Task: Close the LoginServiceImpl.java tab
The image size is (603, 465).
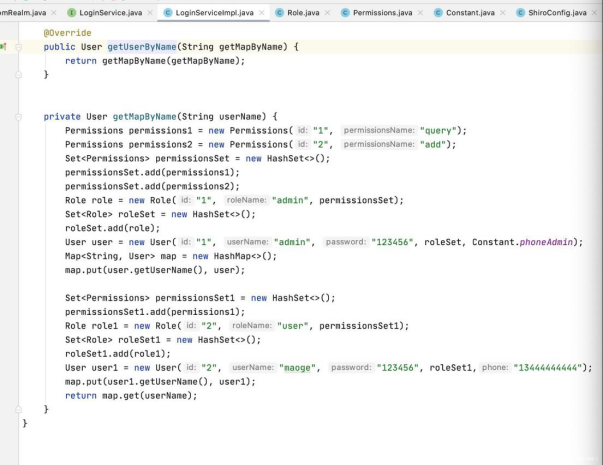Action: click(x=262, y=13)
